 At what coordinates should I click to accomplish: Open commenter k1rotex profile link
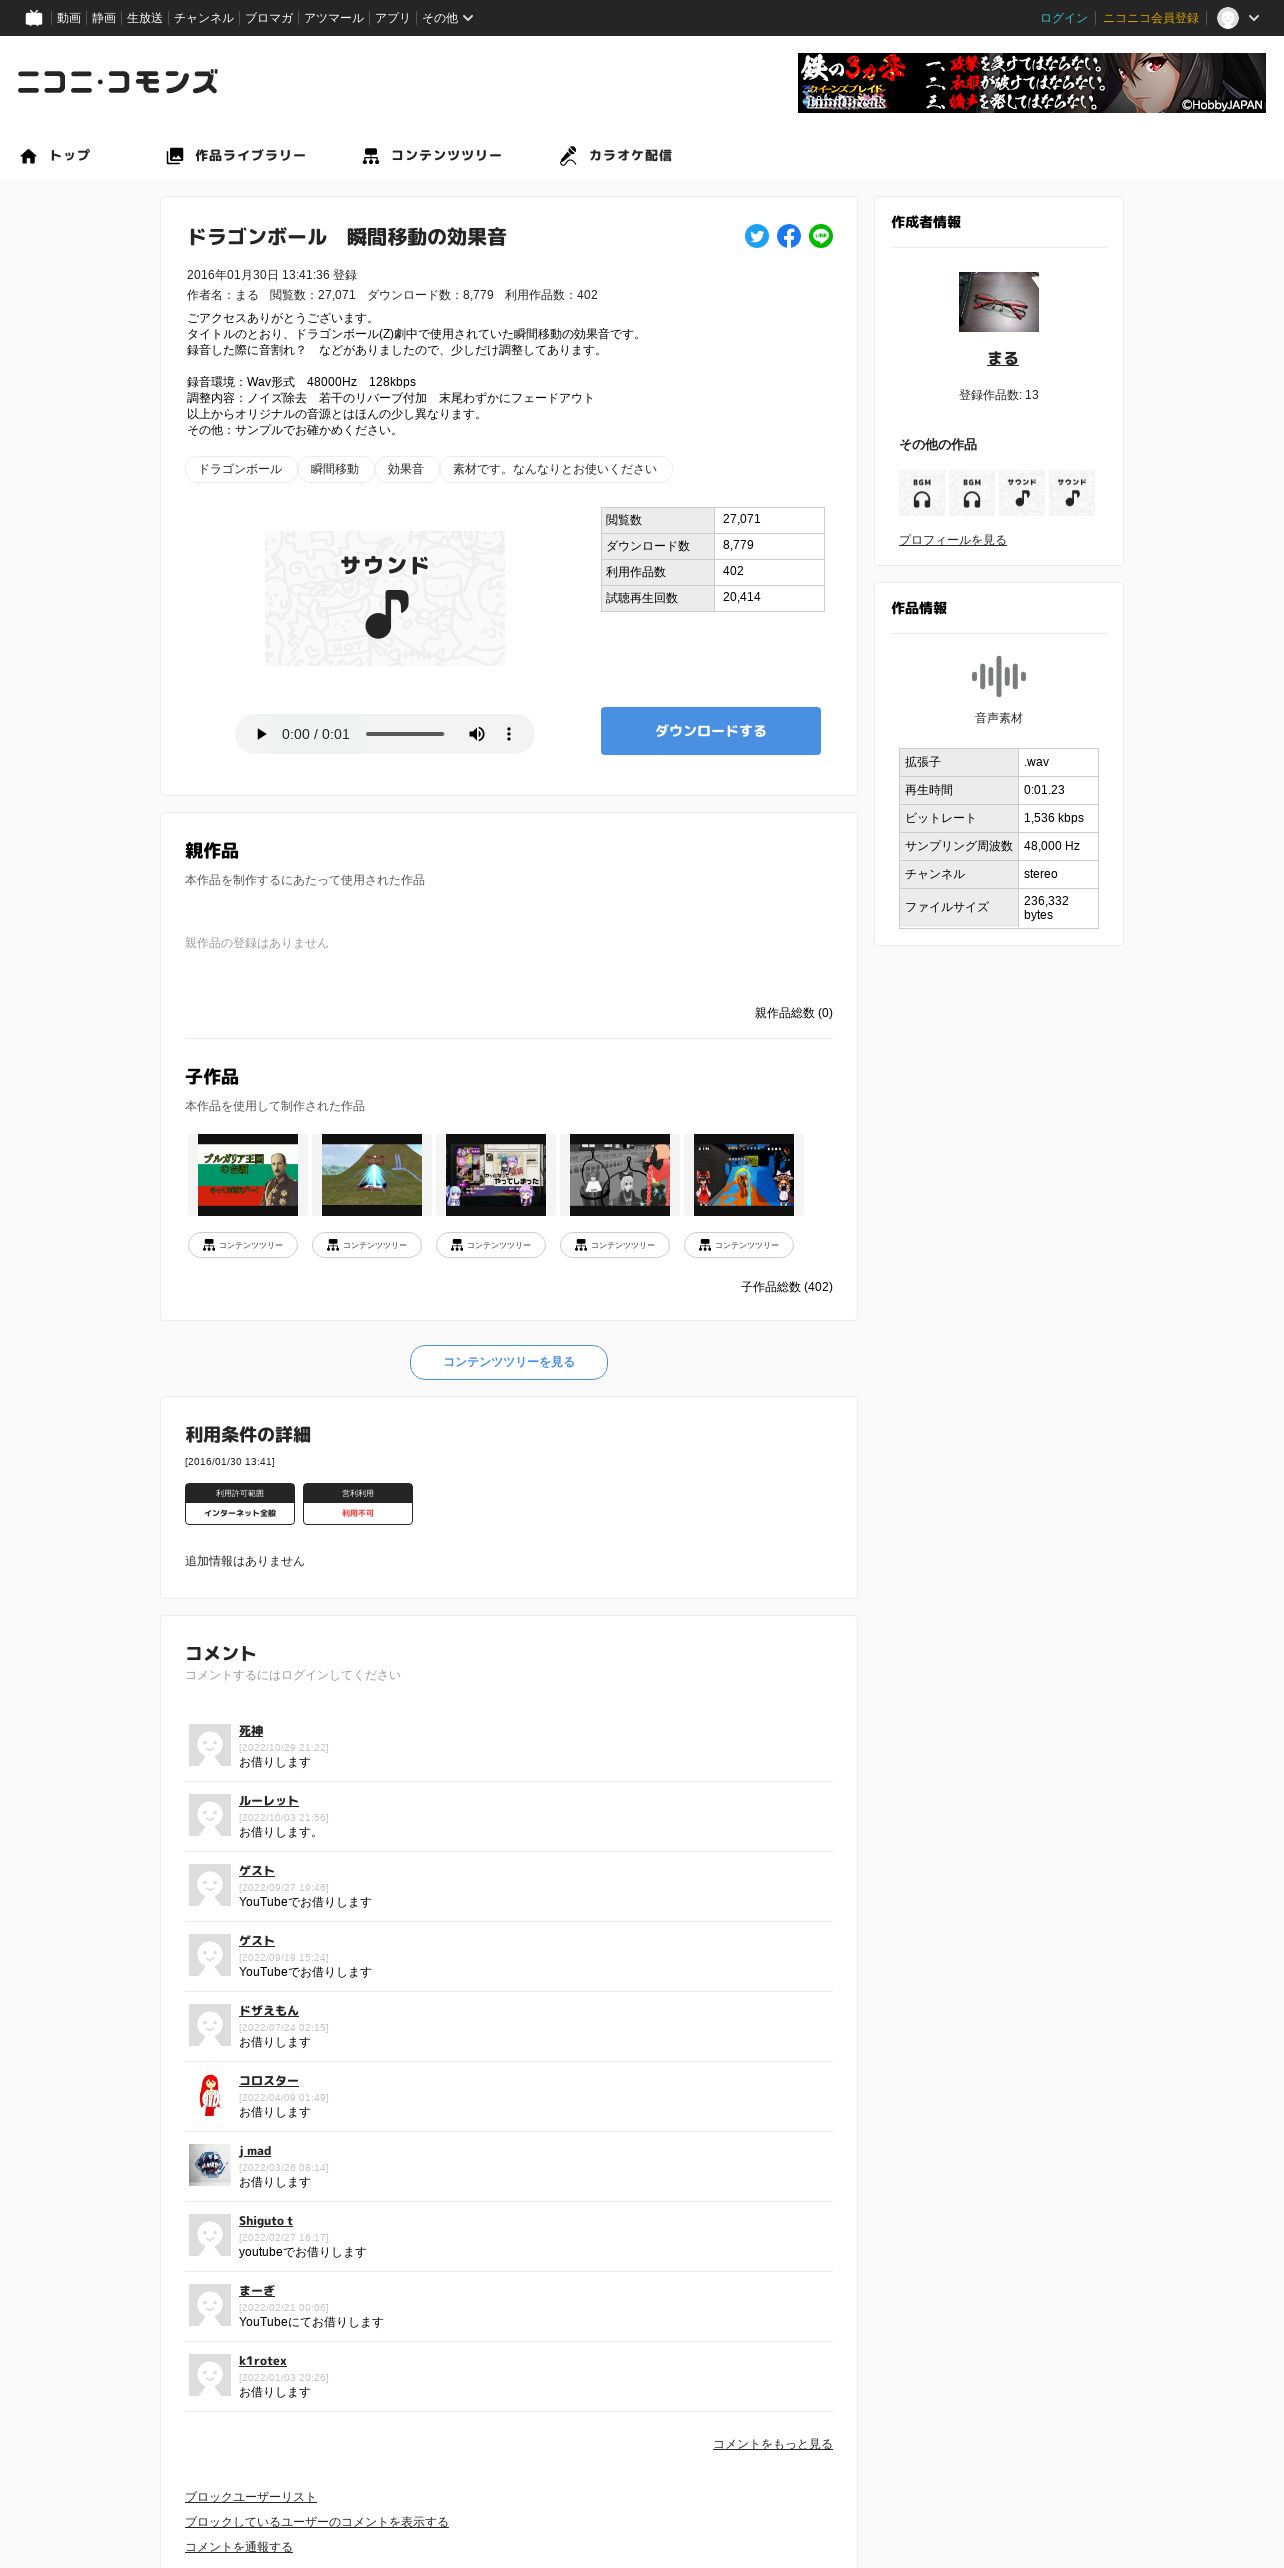(263, 2361)
